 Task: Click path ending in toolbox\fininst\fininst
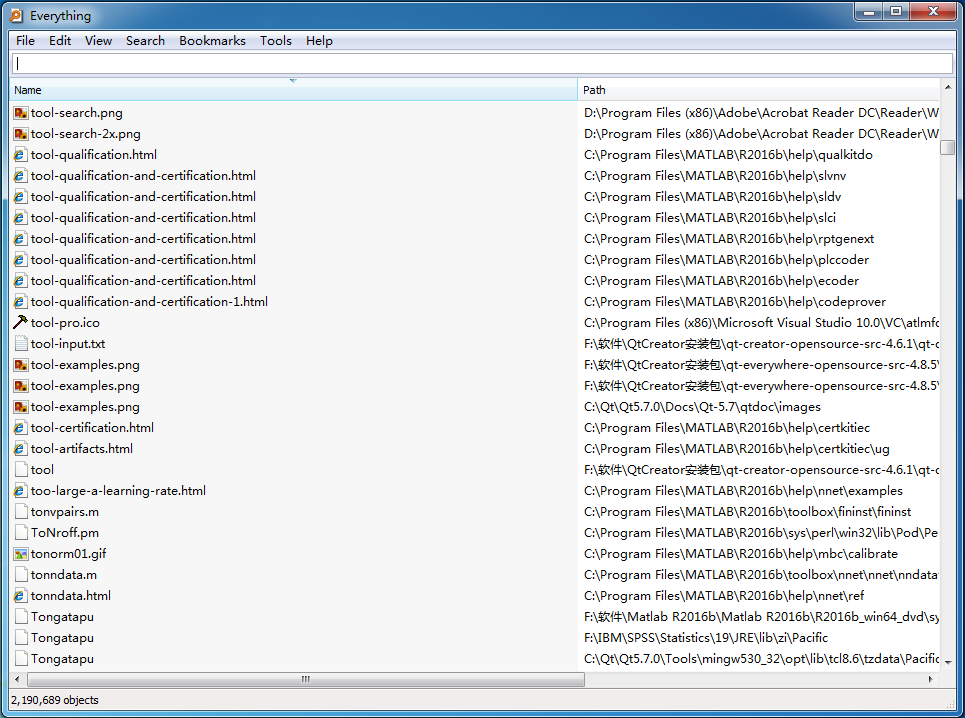(747, 511)
